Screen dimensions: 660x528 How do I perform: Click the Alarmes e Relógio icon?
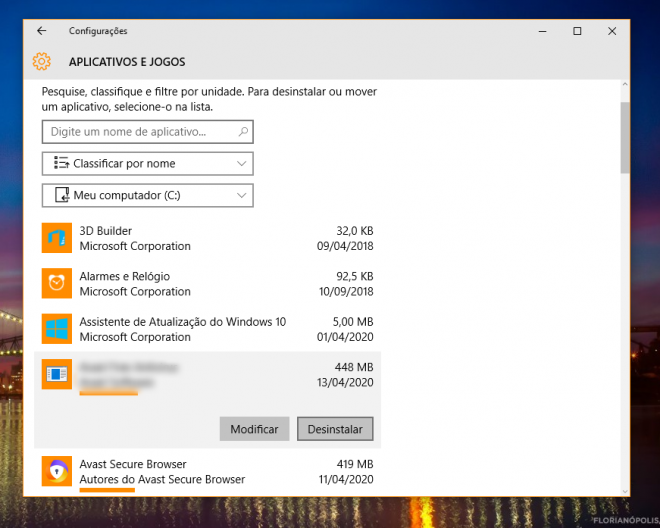57,283
